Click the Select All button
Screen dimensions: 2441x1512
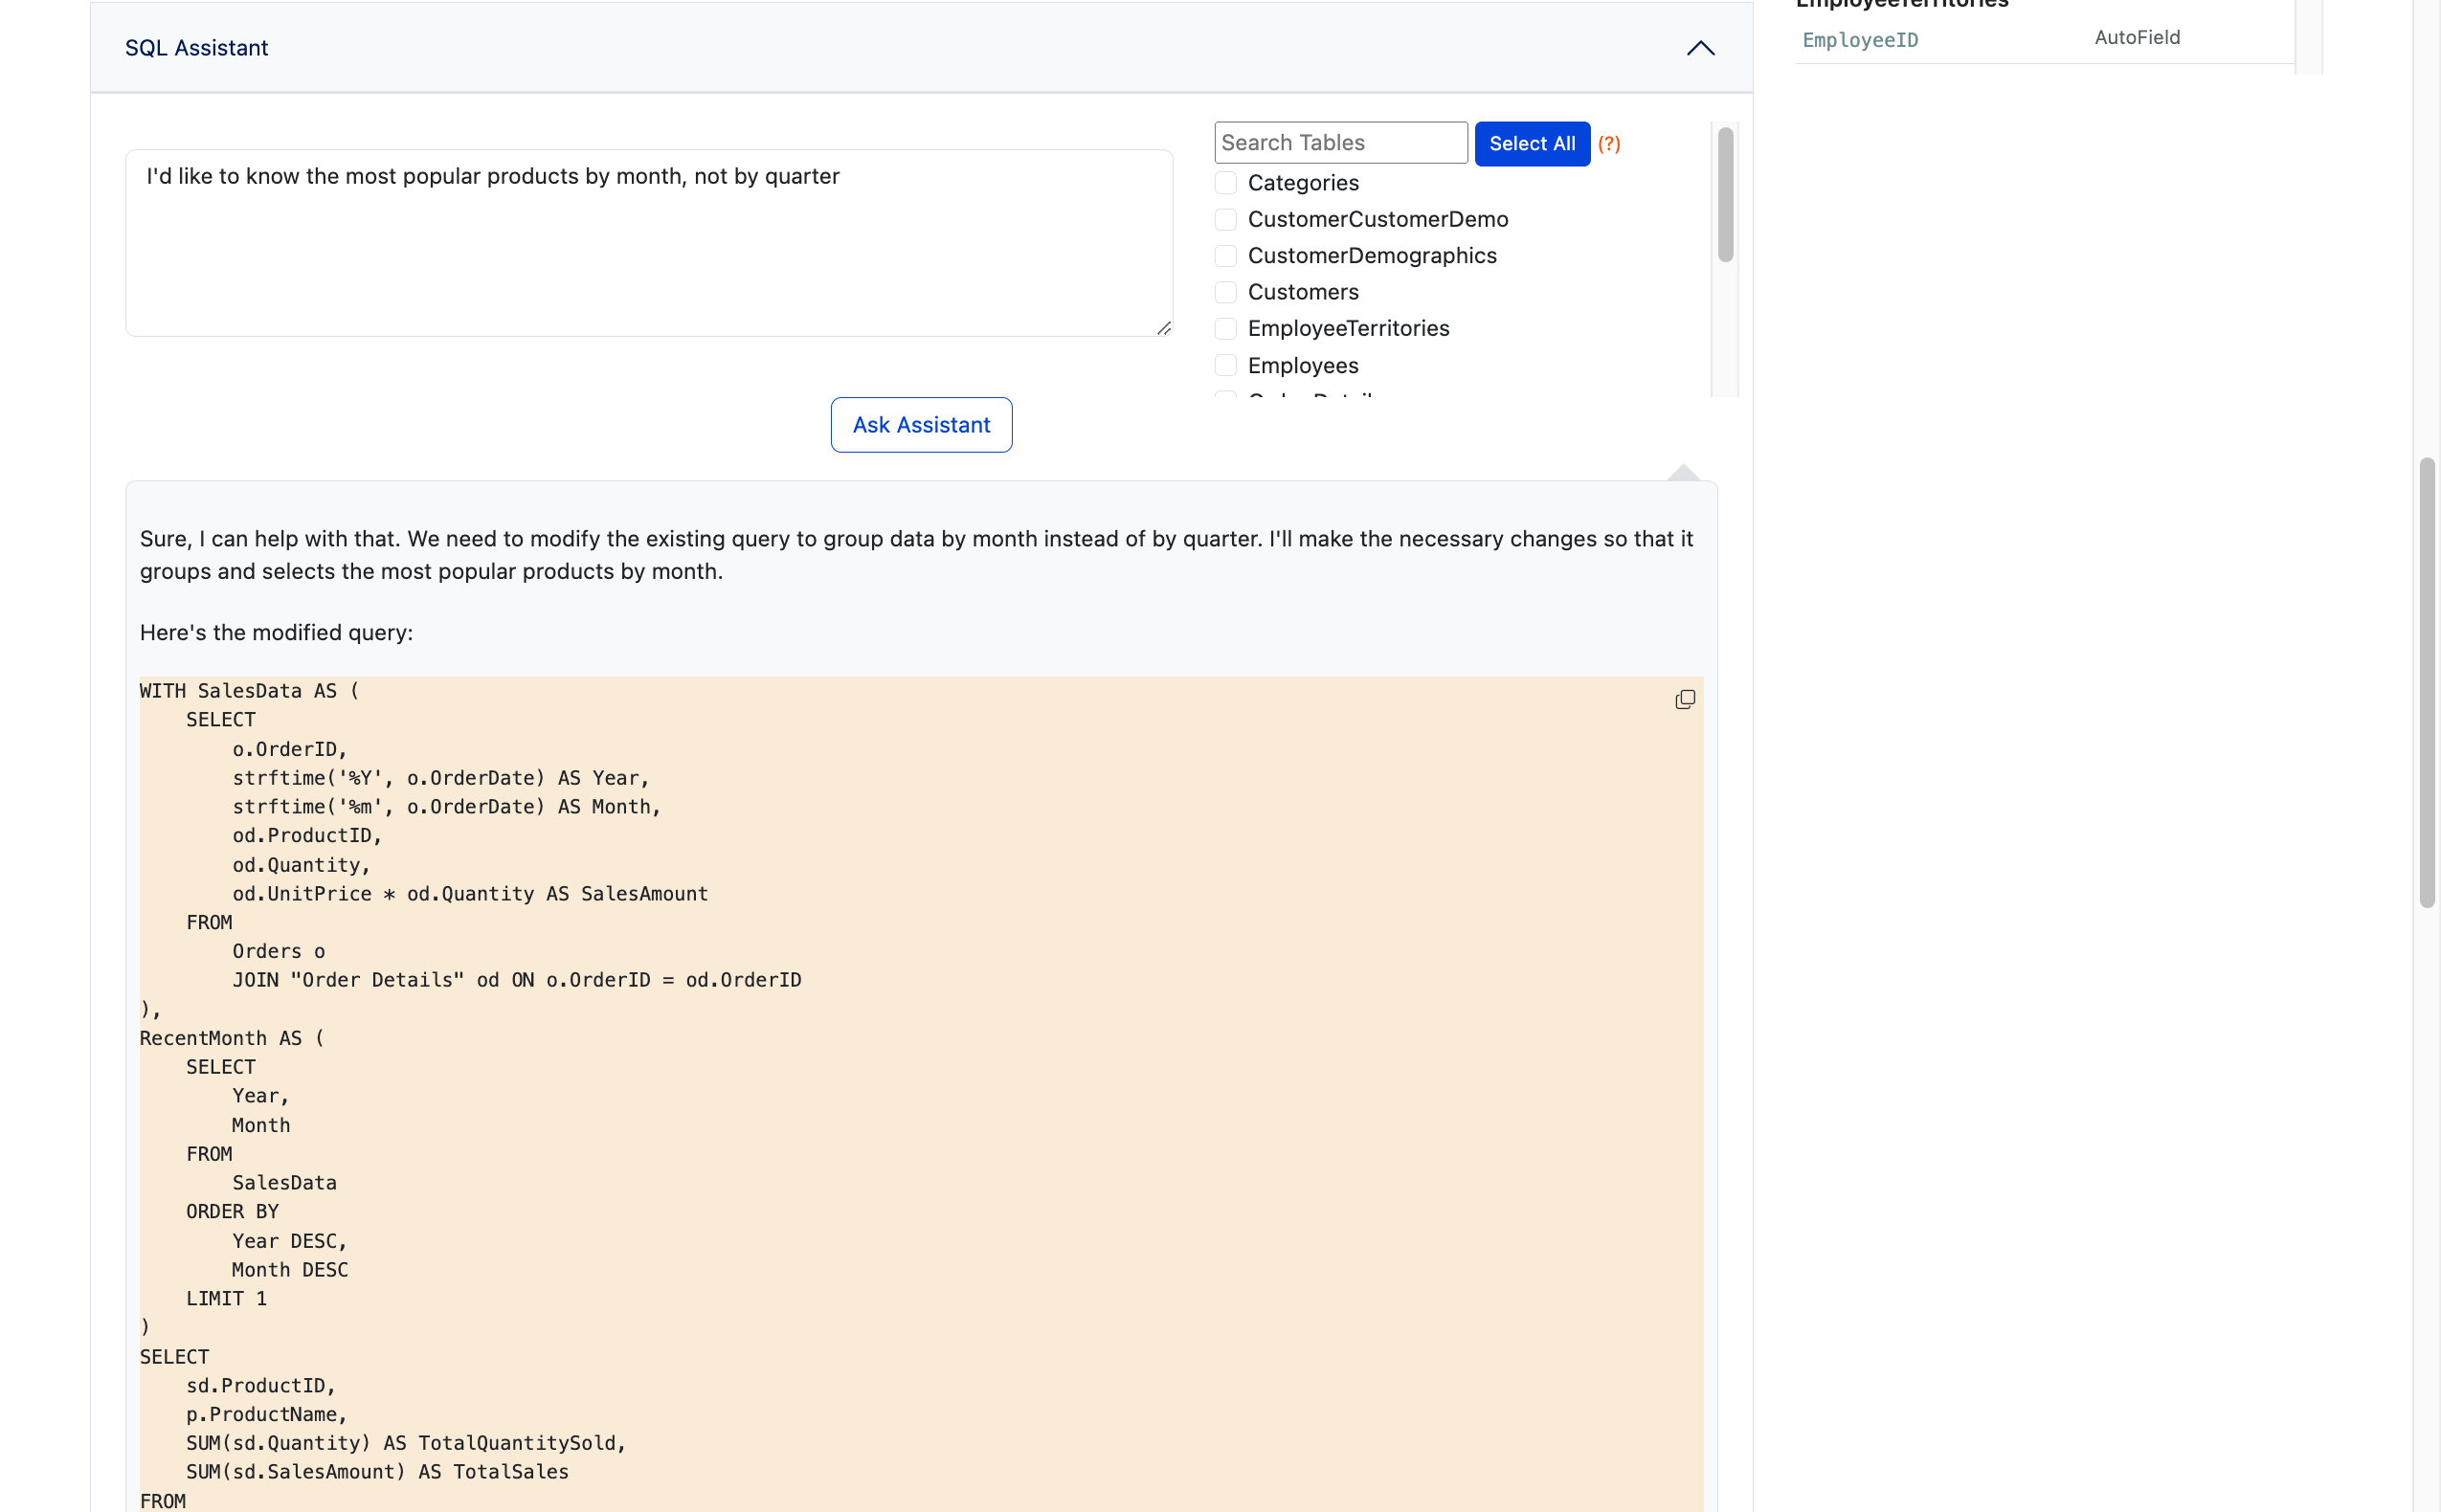pyautogui.click(x=1533, y=143)
